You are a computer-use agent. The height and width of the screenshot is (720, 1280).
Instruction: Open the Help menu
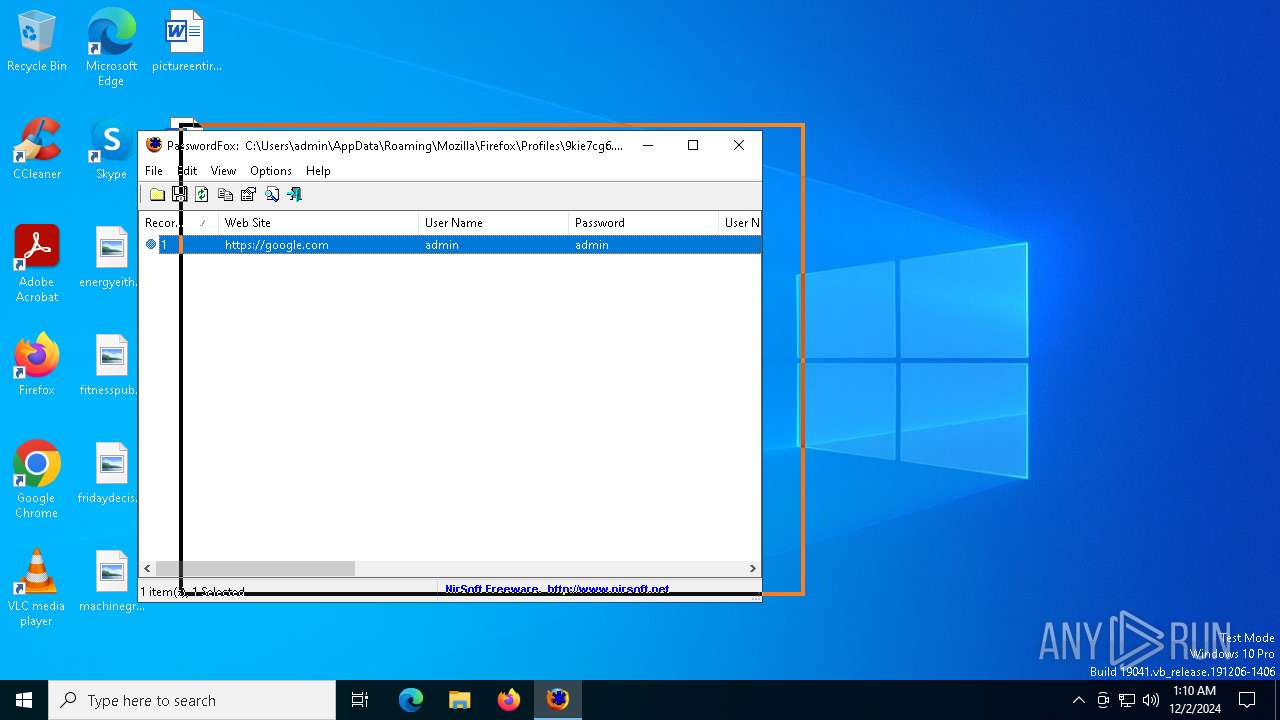318,171
